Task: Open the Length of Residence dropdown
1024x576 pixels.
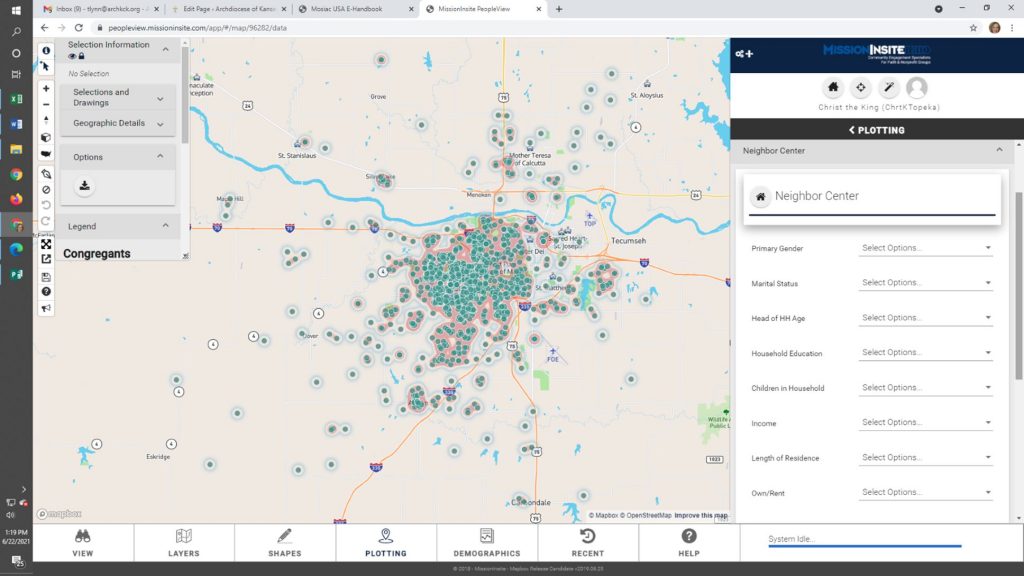Action: click(925, 458)
